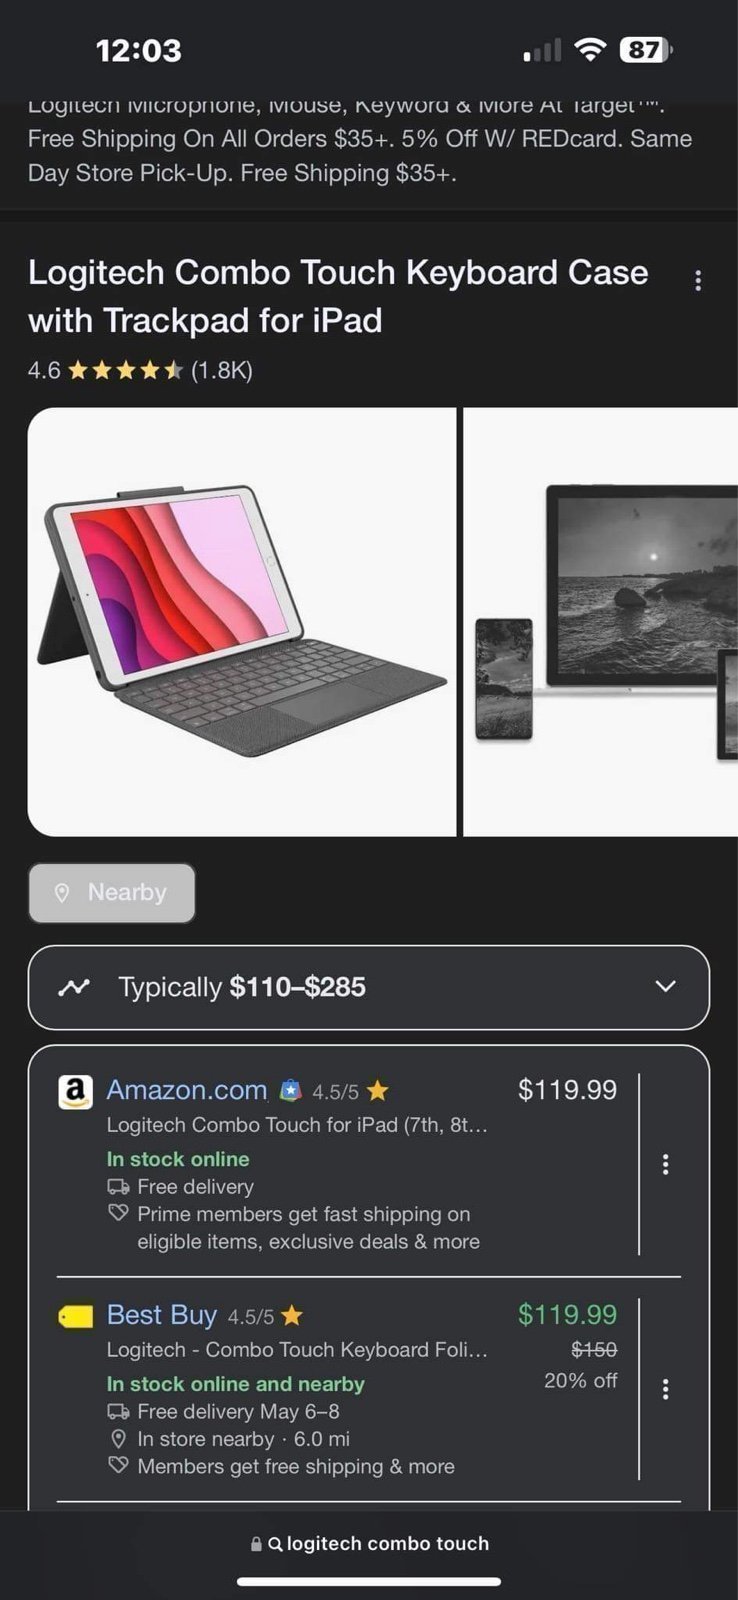
Task: Toggle the Nearby filter chip
Action: coord(112,893)
